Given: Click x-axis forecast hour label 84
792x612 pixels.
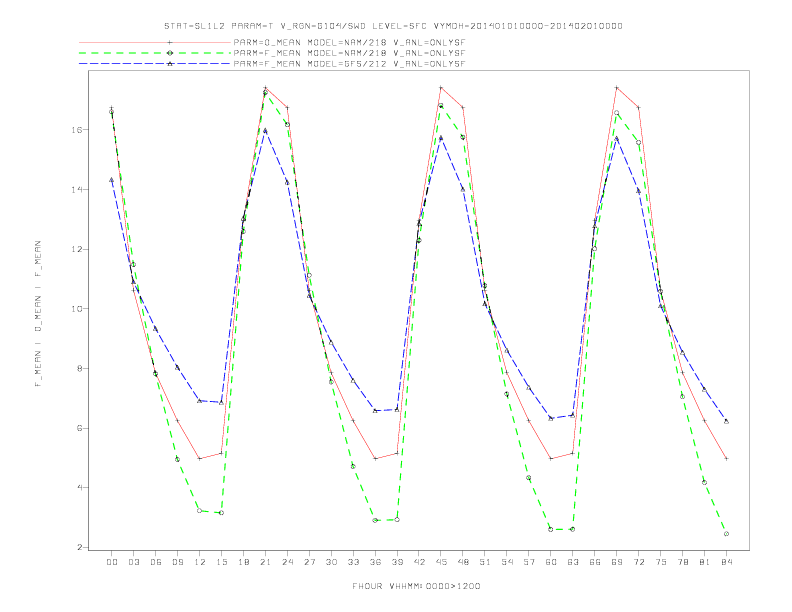Looking at the screenshot, I should (726, 562).
